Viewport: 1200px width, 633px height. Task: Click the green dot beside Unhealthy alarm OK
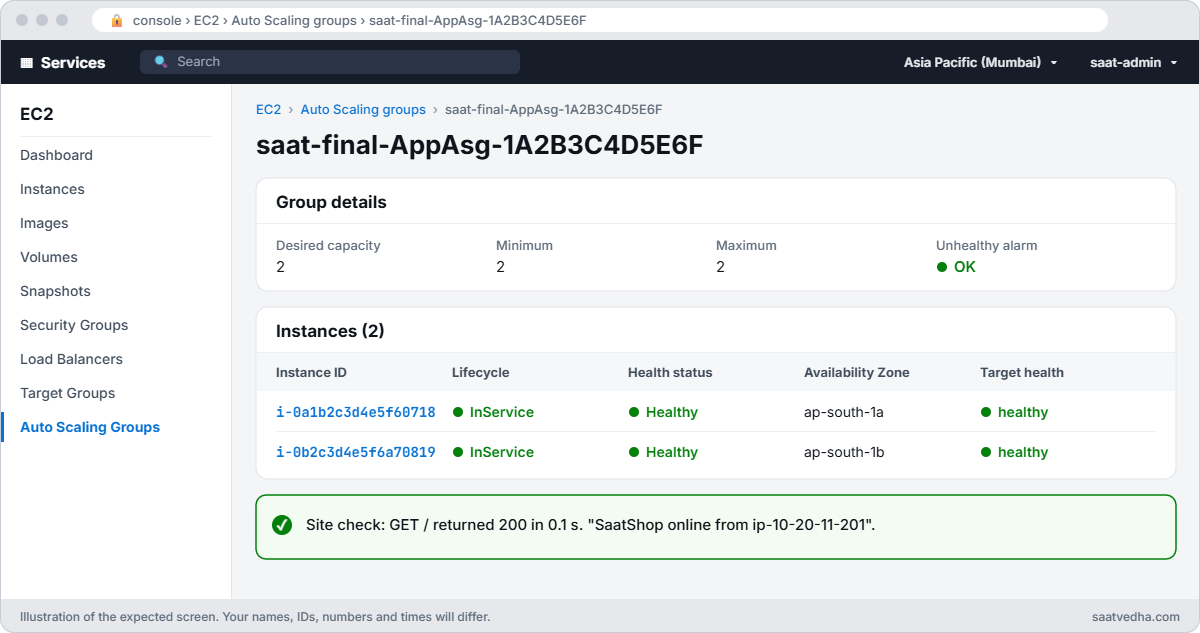tap(941, 267)
